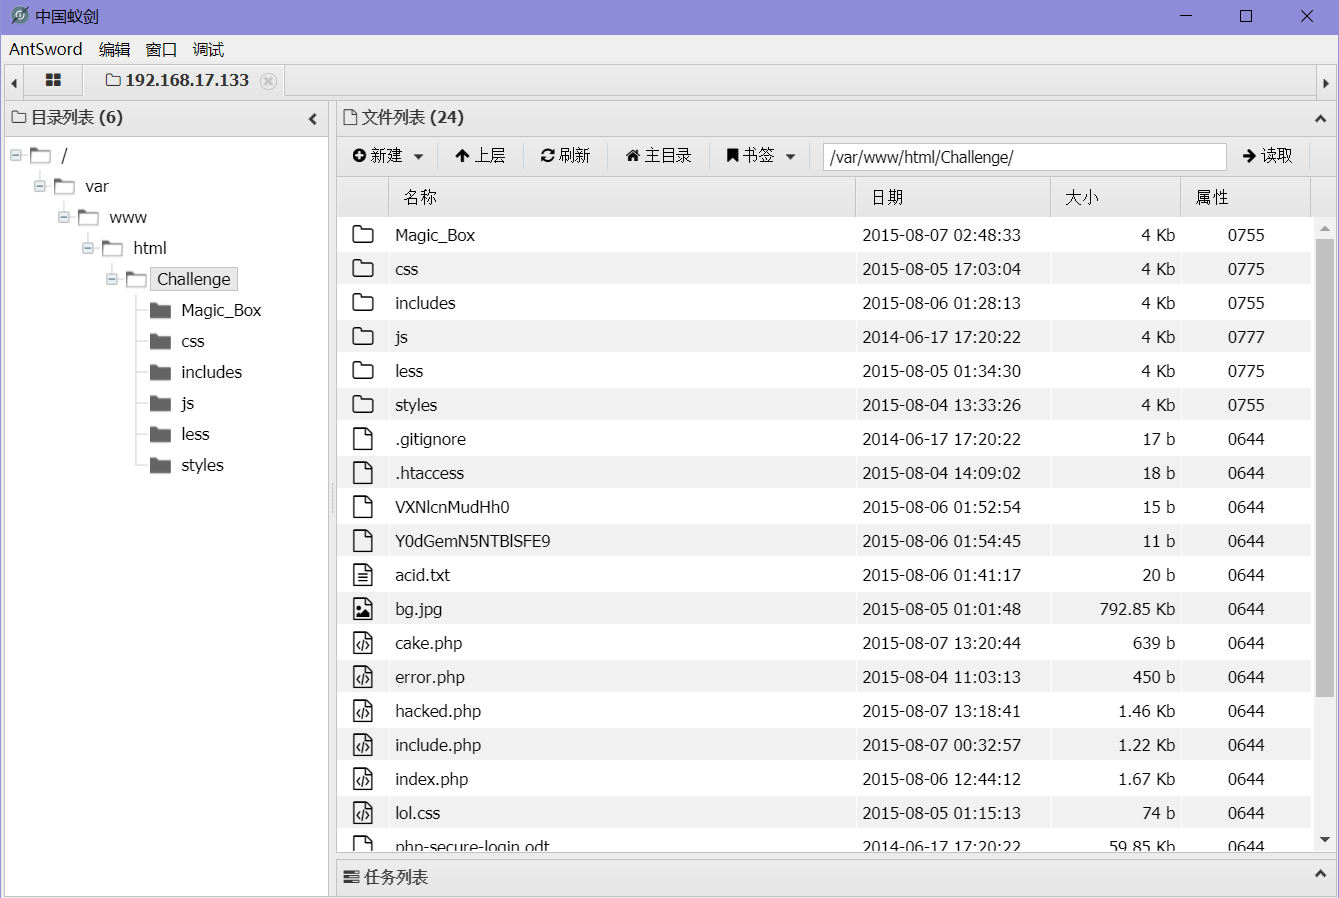The image size is (1339, 898).
Task: Click the includes folder icon in file list
Action: coord(363,302)
